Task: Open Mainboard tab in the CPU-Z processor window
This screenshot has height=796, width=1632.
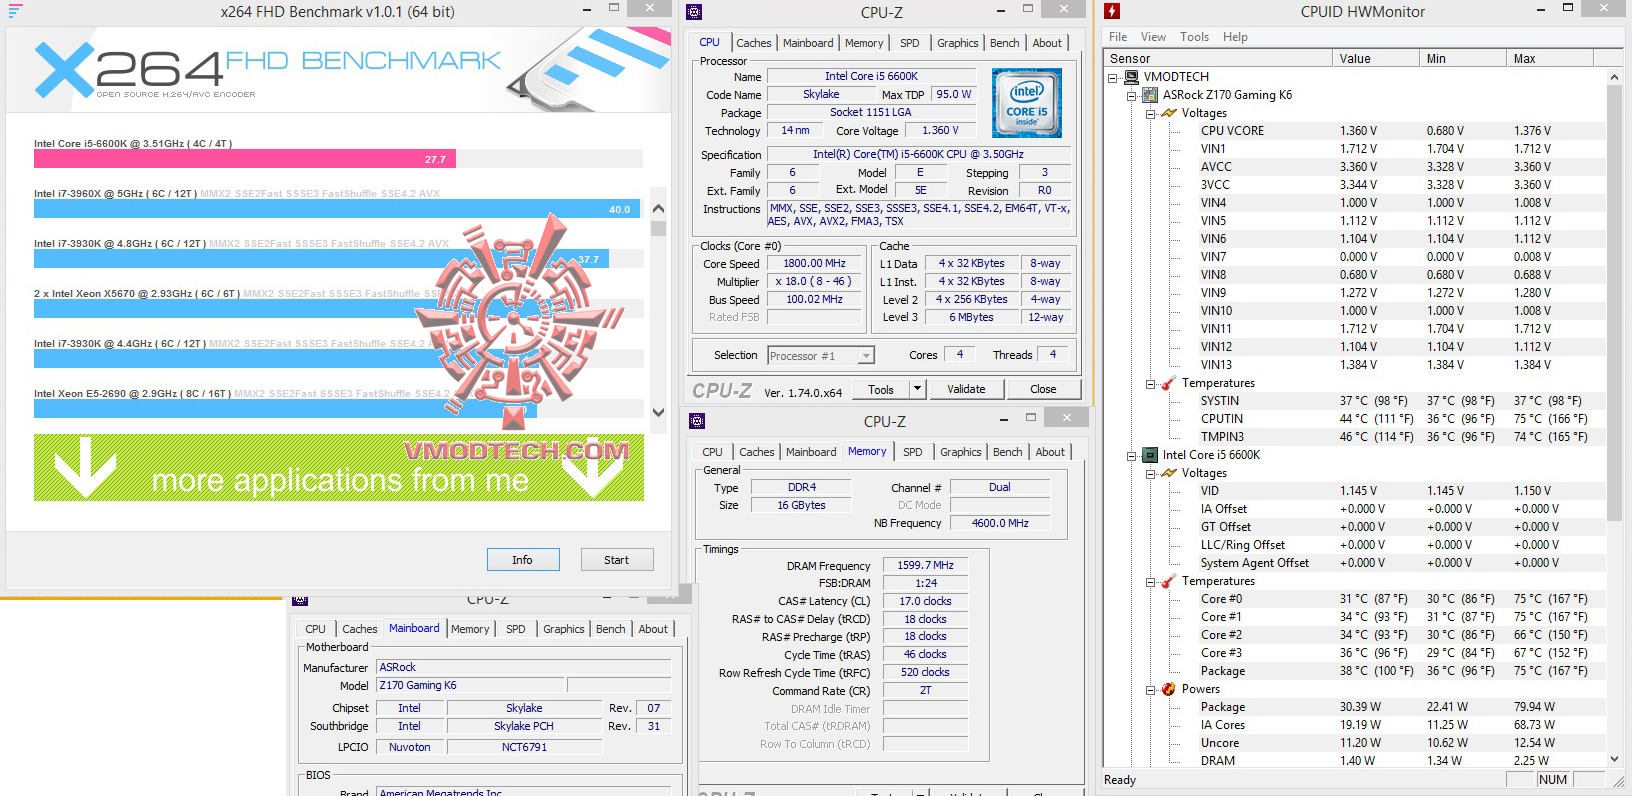Action: coord(808,43)
